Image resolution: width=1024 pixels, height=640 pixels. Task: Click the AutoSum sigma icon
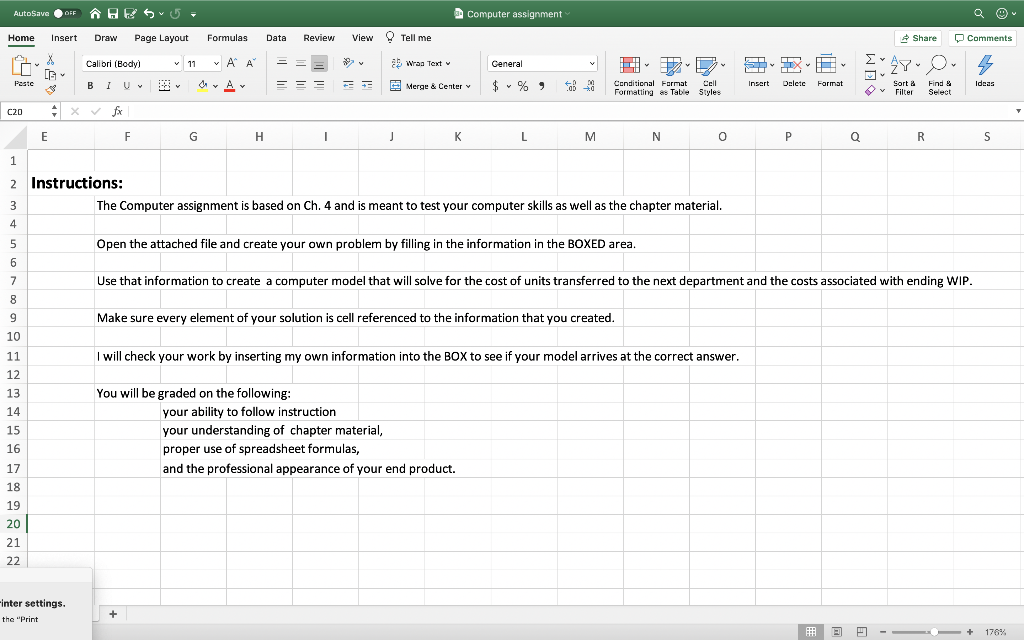(869, 59)
